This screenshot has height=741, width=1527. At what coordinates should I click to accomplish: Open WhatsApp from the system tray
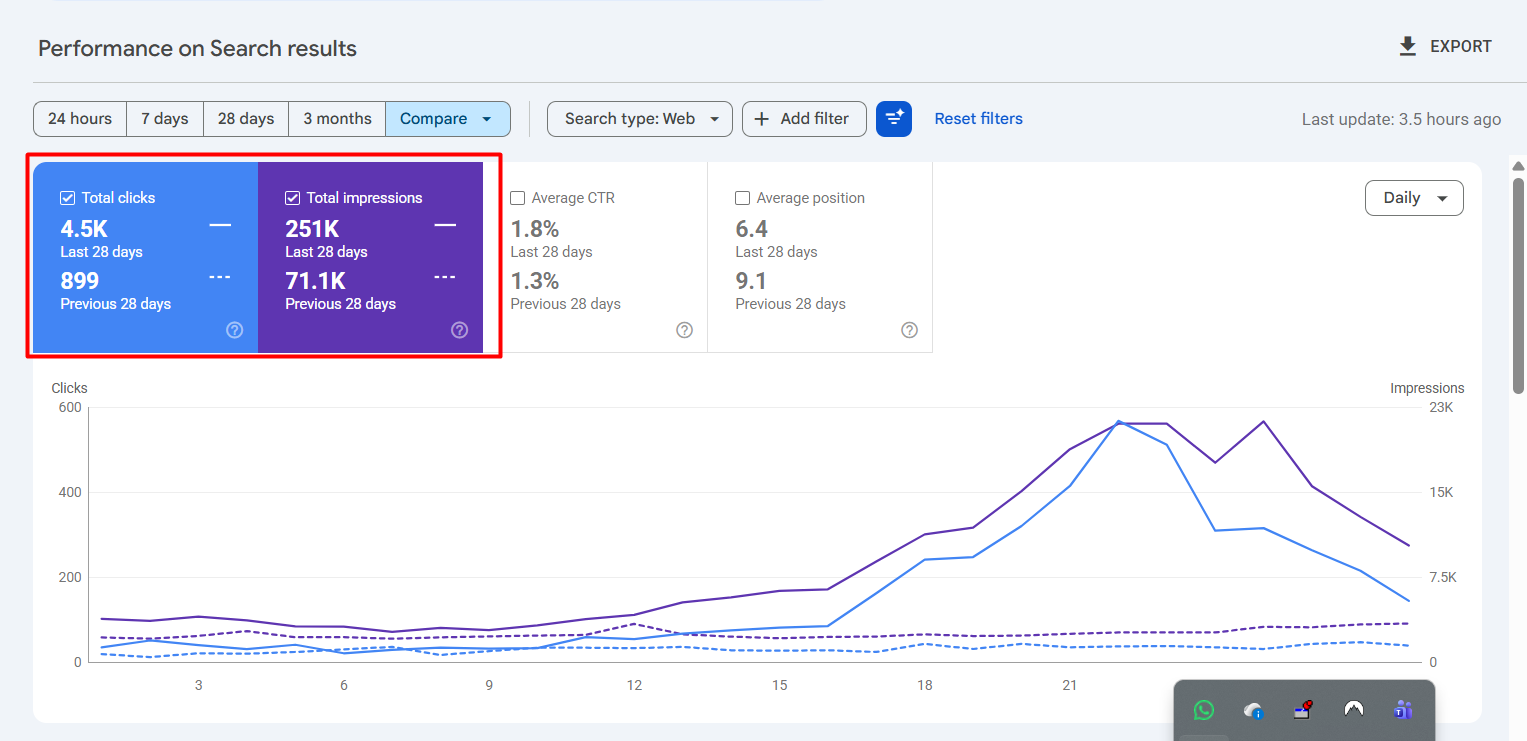tap(1204, 710)
